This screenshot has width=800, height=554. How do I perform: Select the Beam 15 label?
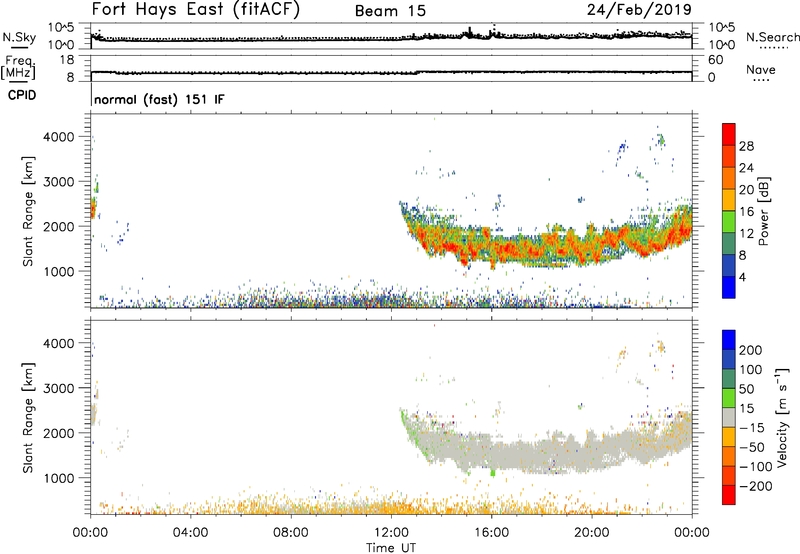pos(390,11)
